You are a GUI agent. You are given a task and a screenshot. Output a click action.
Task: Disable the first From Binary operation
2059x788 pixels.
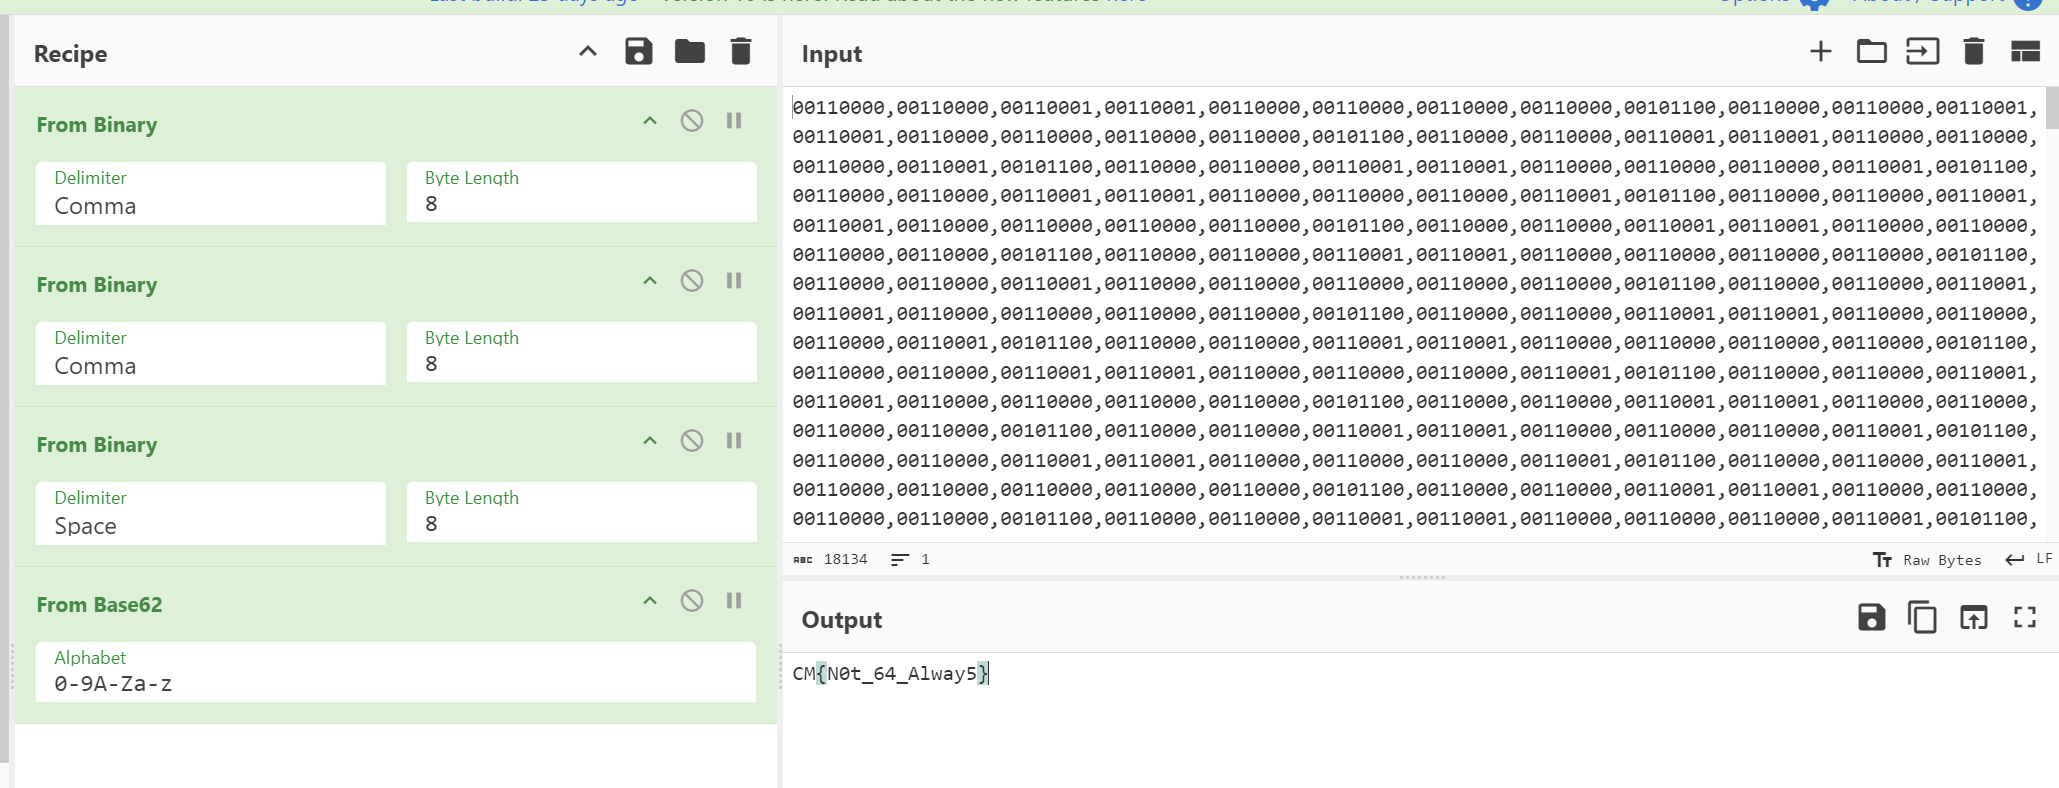click(692, 121)
